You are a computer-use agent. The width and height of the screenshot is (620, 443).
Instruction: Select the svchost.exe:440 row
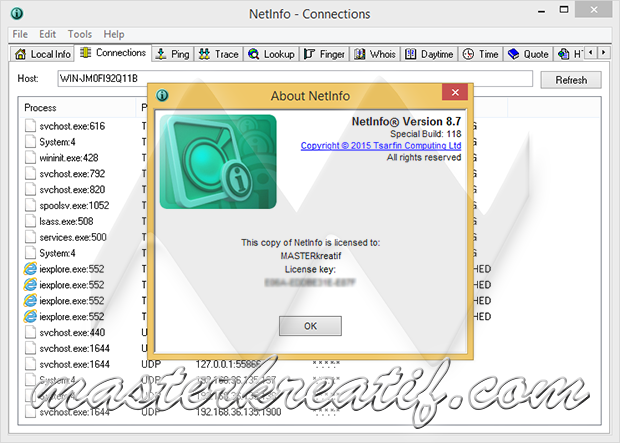(72, 333)
